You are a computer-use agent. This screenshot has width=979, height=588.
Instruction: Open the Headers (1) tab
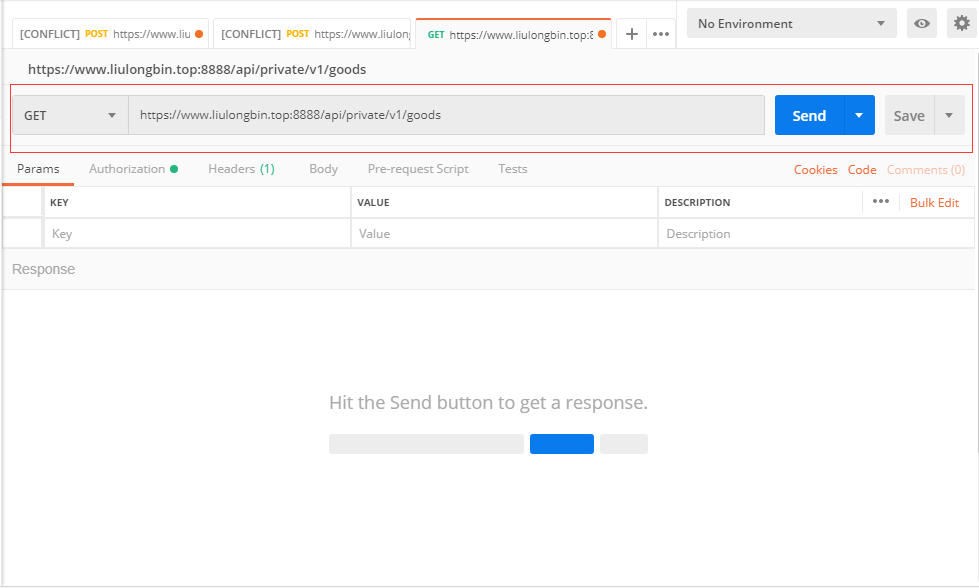pos(241,169)
